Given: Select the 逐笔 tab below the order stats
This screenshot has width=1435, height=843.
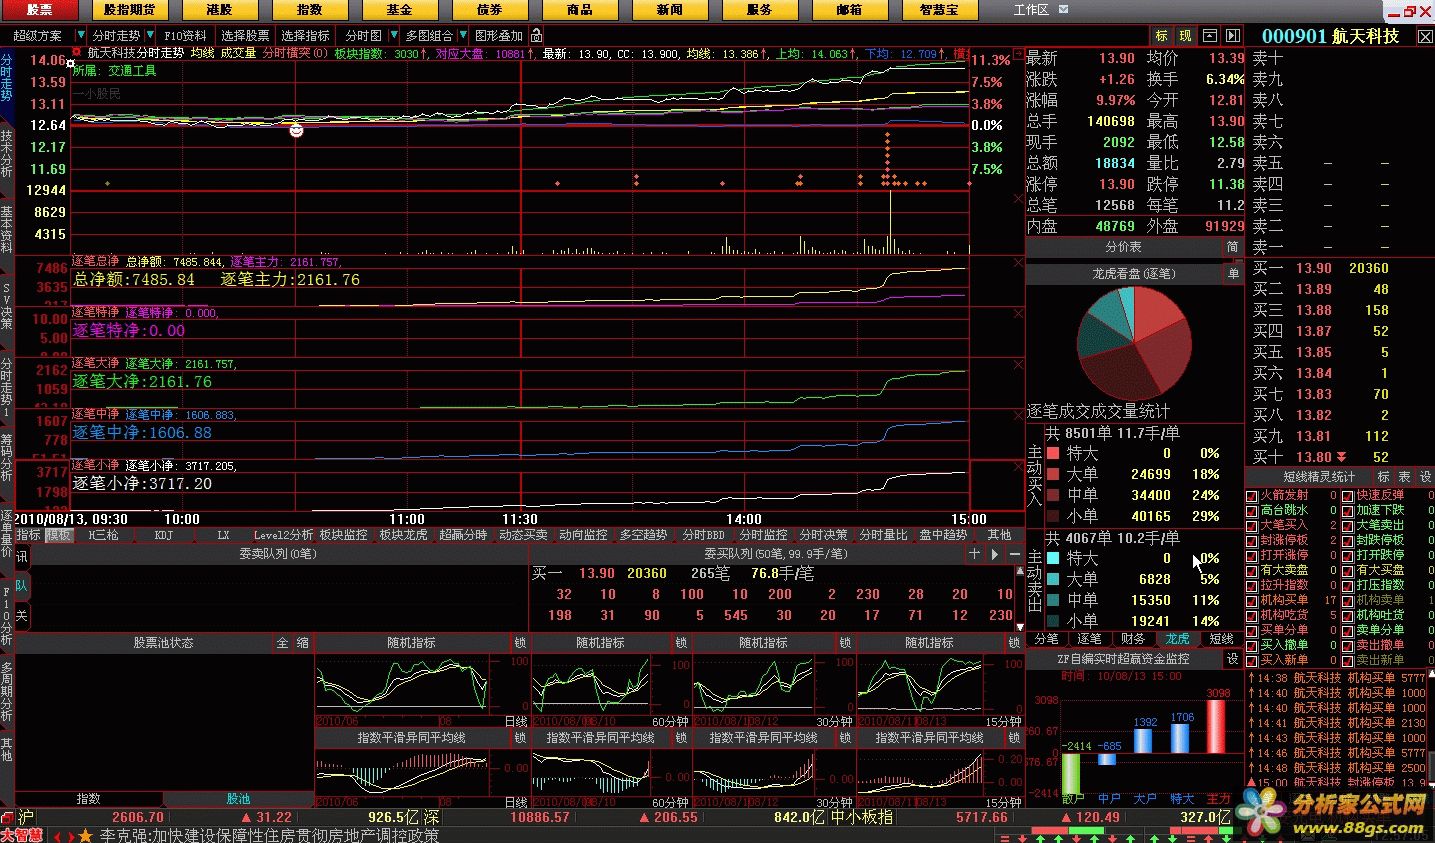Looking at the screenshot, I should [1090, 639].
